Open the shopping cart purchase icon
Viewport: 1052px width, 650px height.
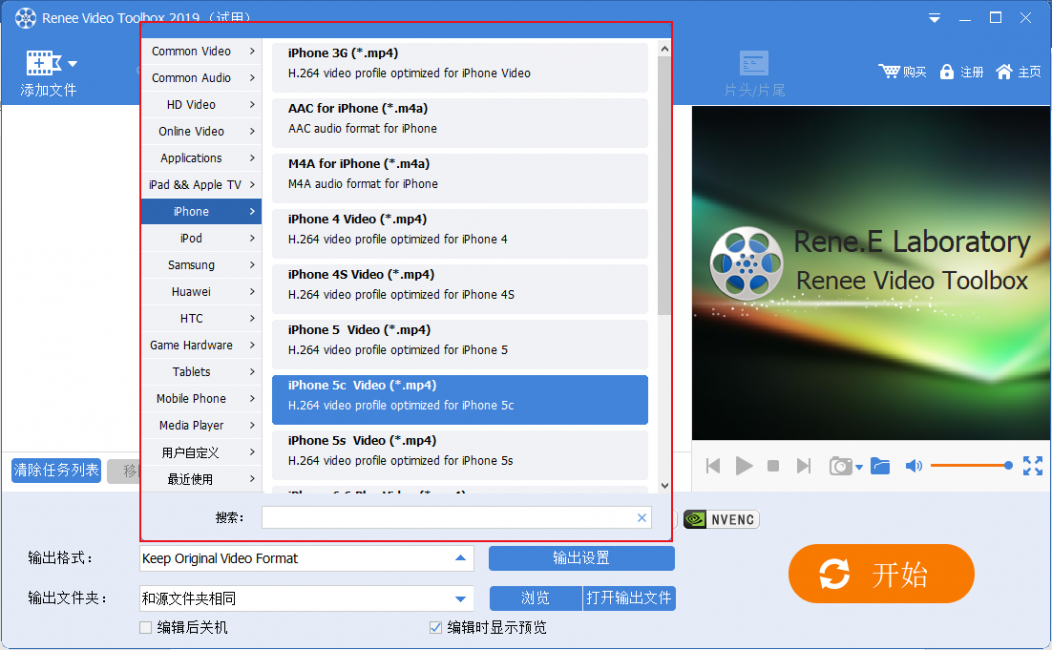coord(889,71)
